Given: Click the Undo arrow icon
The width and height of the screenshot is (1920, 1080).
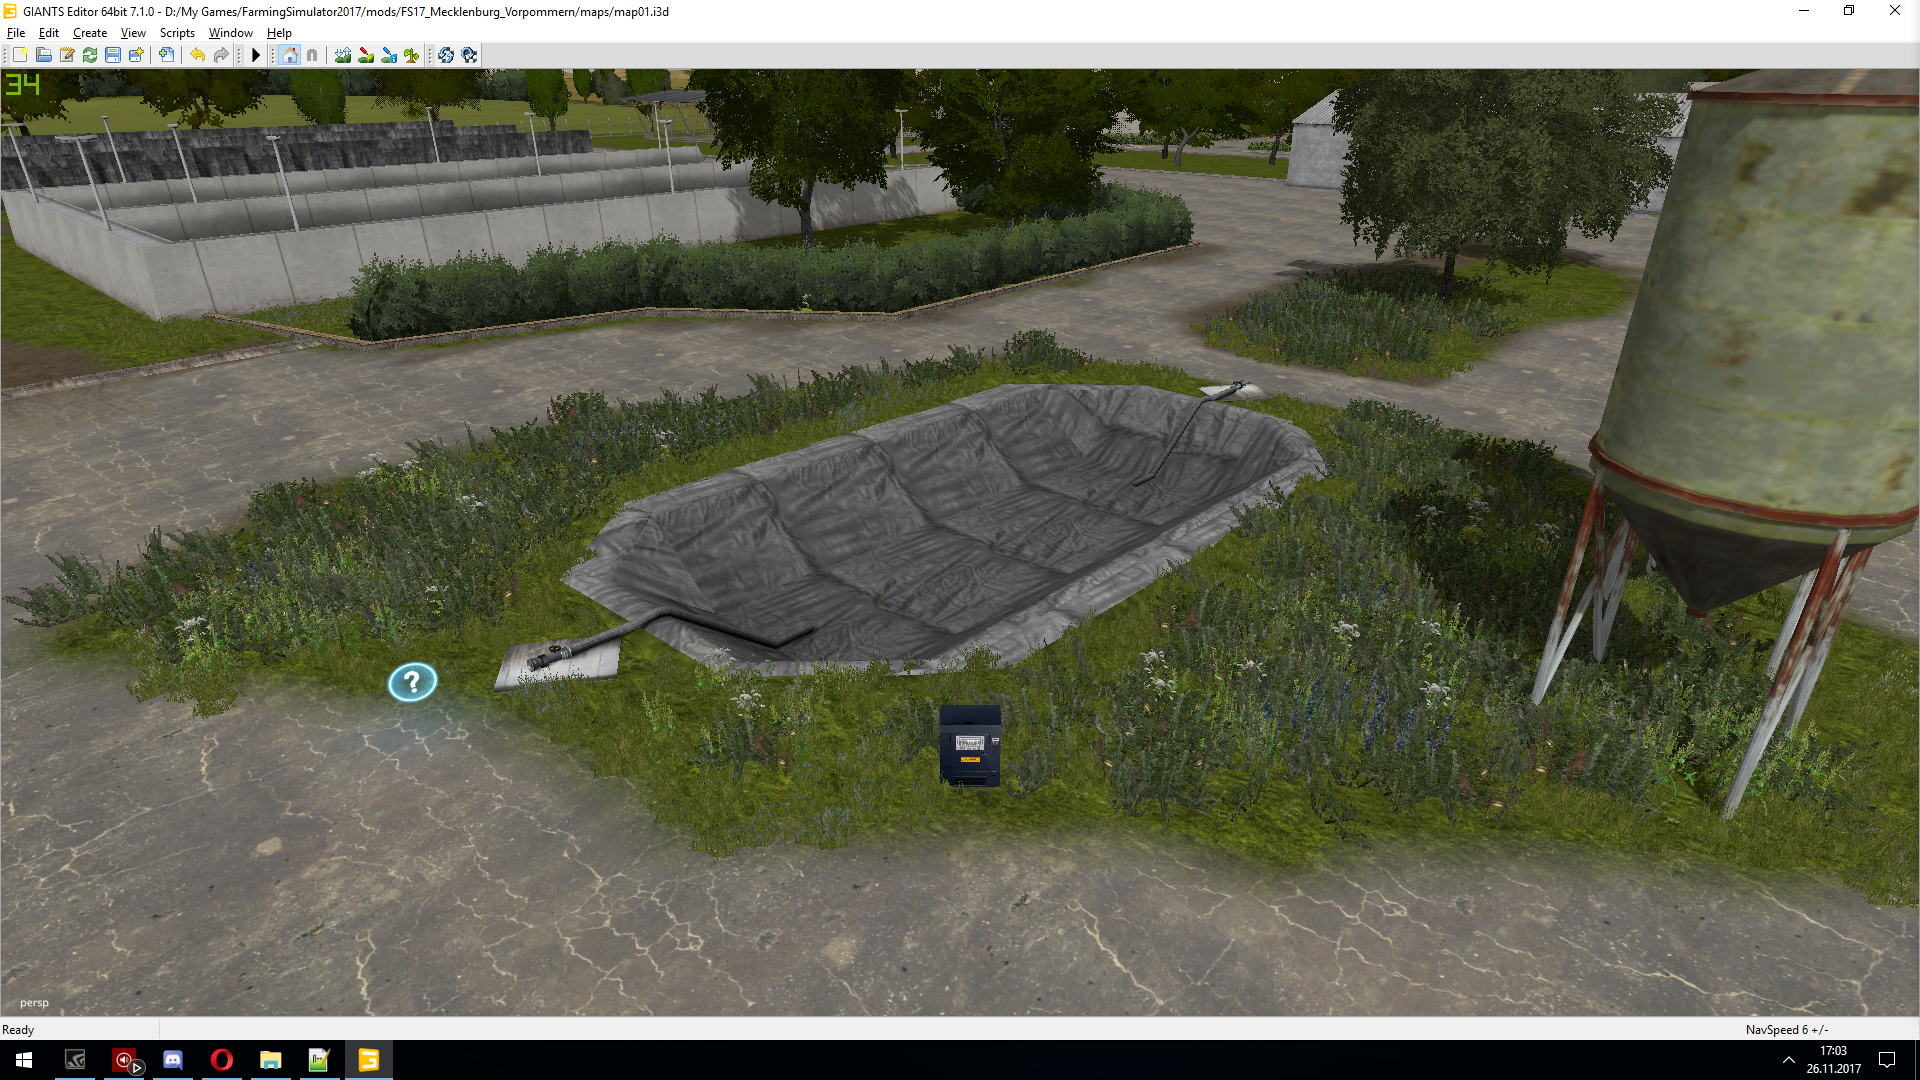Looking at the screenshot, I should click(x=198, y=55).
